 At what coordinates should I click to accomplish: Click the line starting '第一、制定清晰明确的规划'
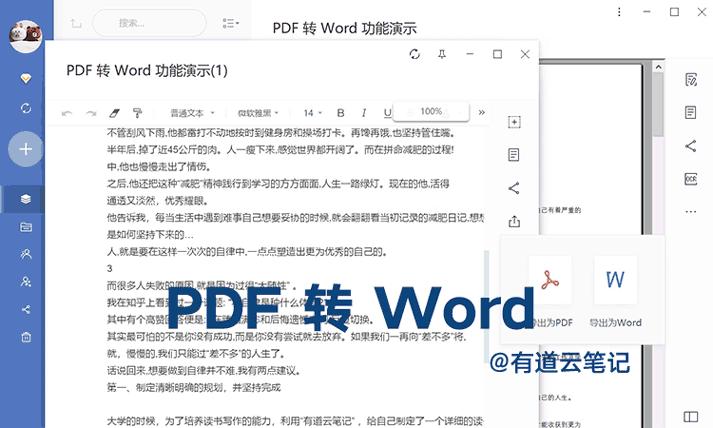[194, 388]
